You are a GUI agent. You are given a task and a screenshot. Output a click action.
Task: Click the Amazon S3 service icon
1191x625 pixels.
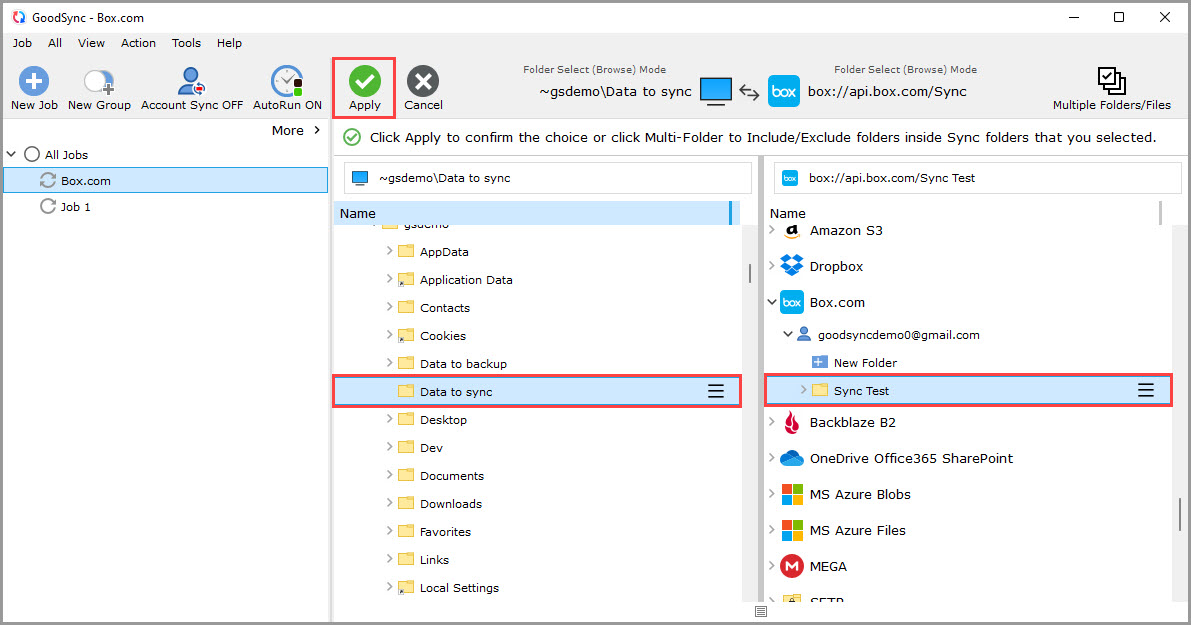[792, 230]
